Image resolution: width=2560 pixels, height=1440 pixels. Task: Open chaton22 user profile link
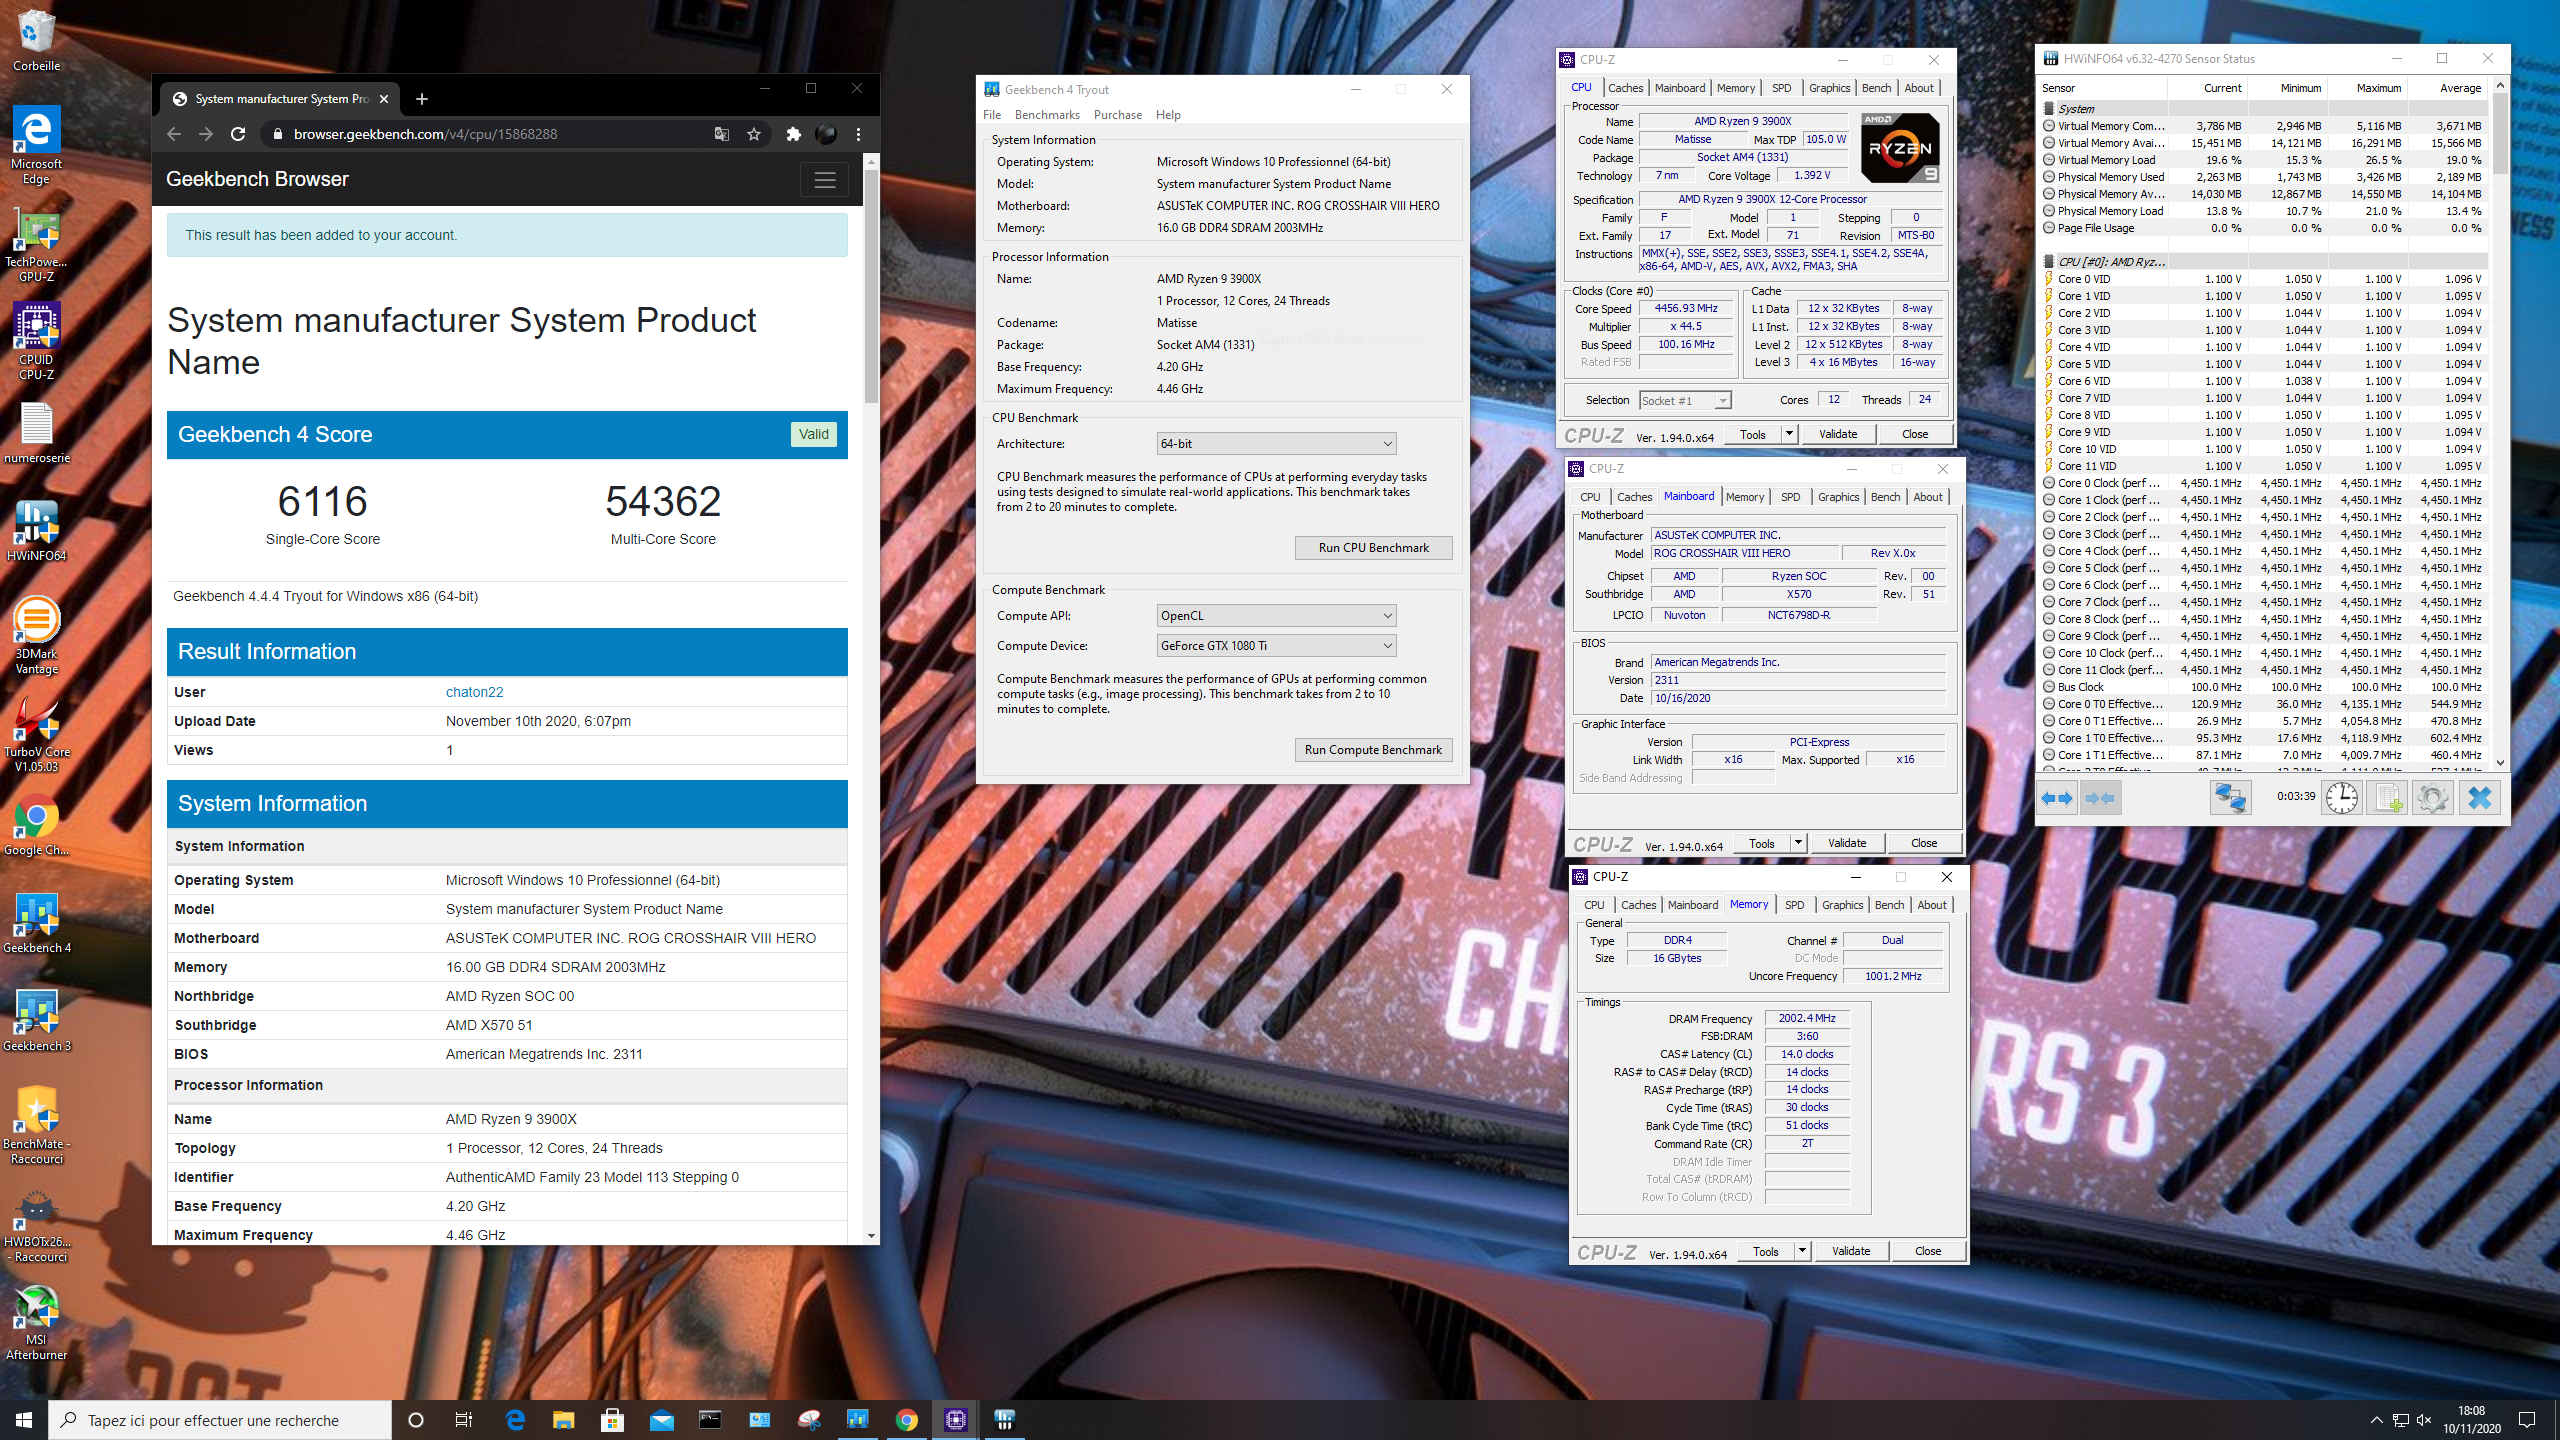(474, 692)
